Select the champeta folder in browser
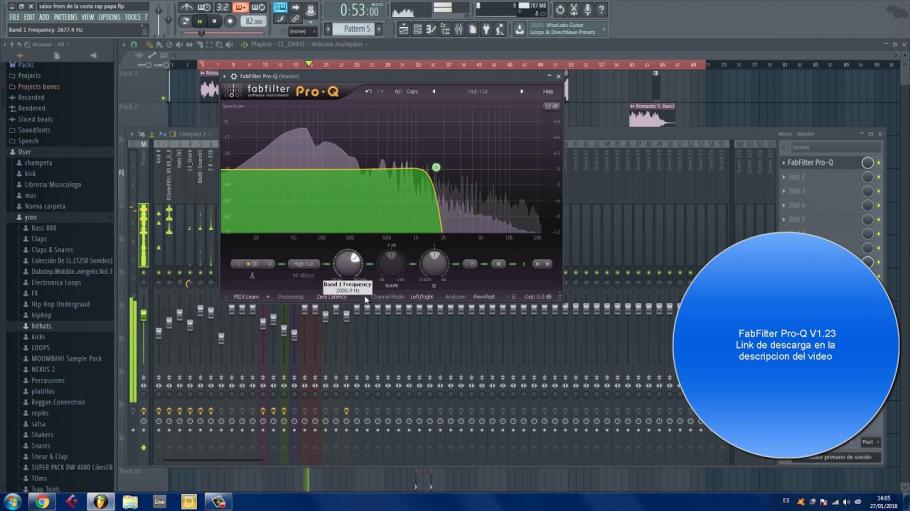 point(38,163)
